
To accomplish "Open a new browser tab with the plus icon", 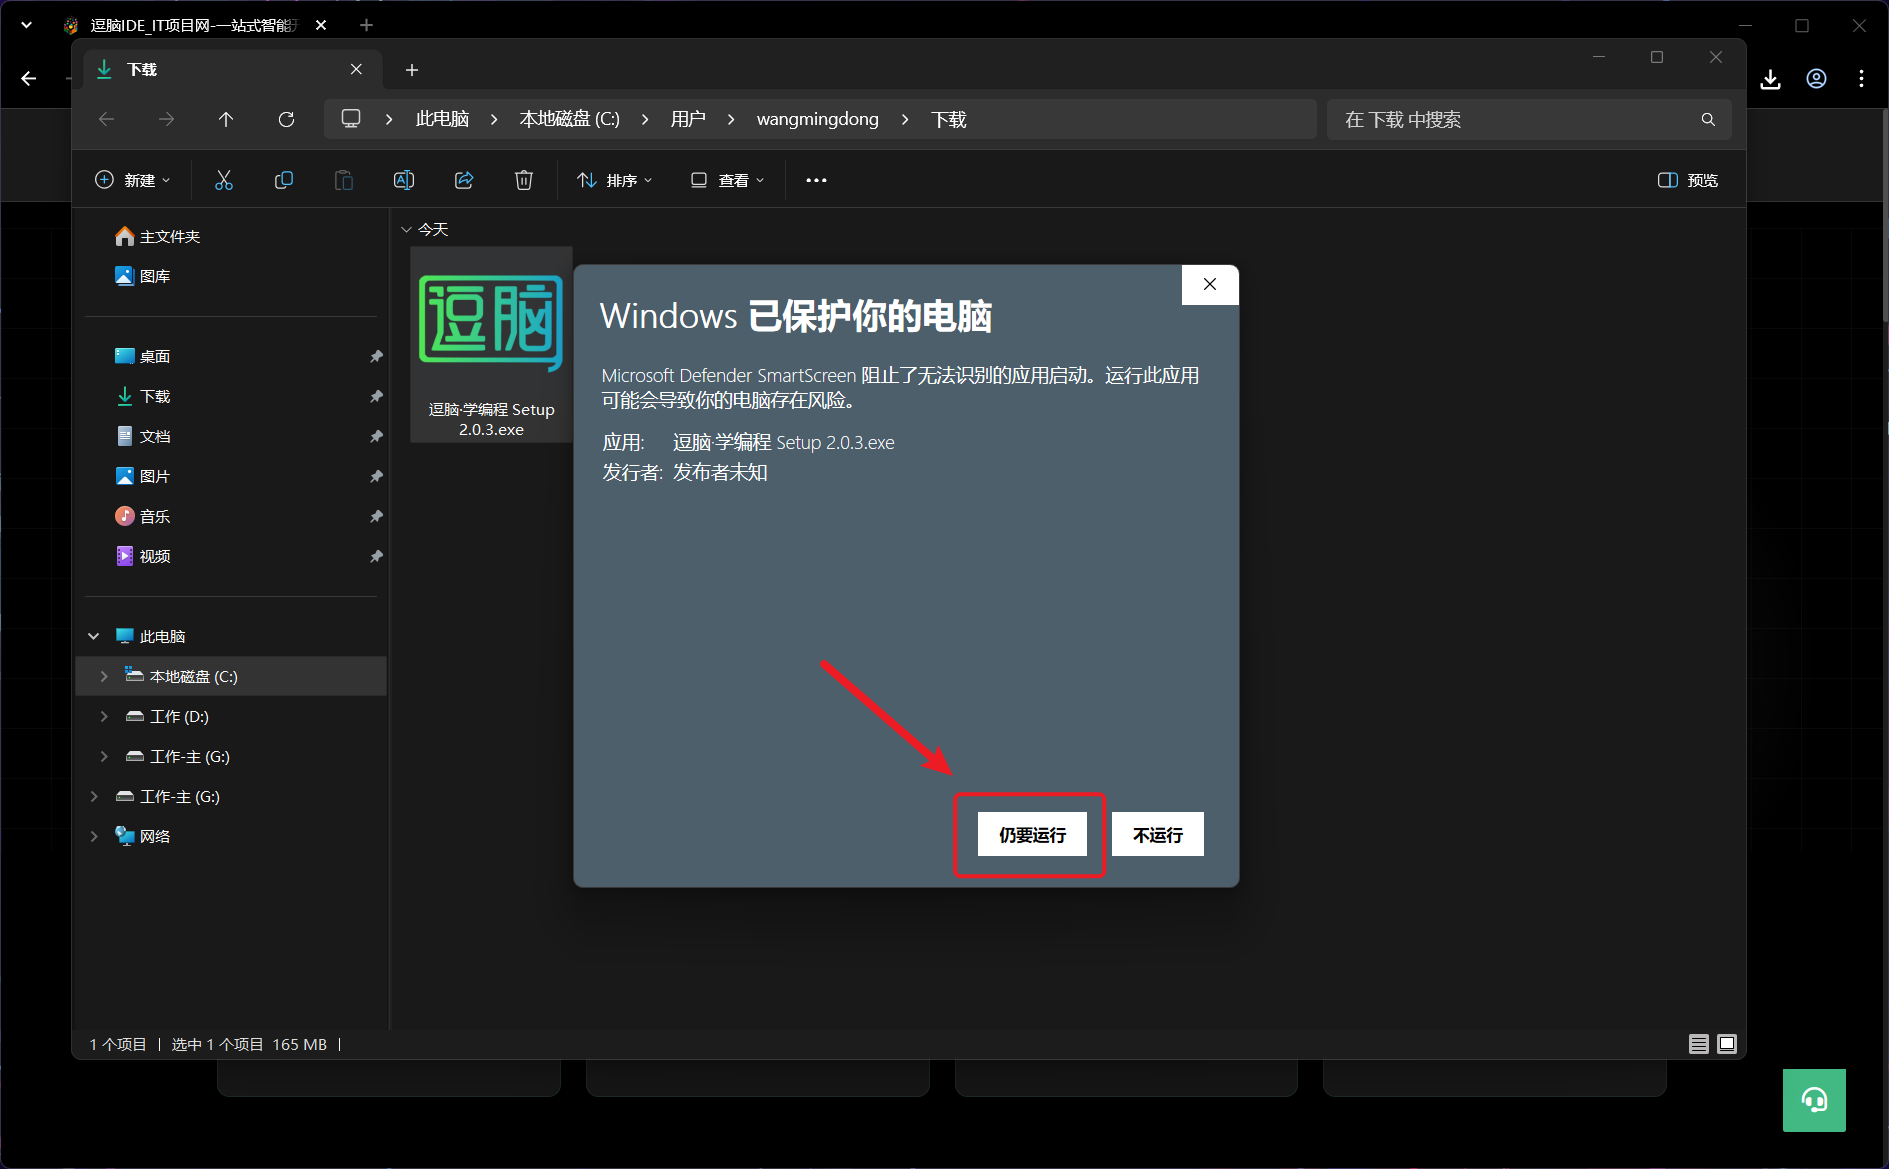I will (x=367, y=25).
